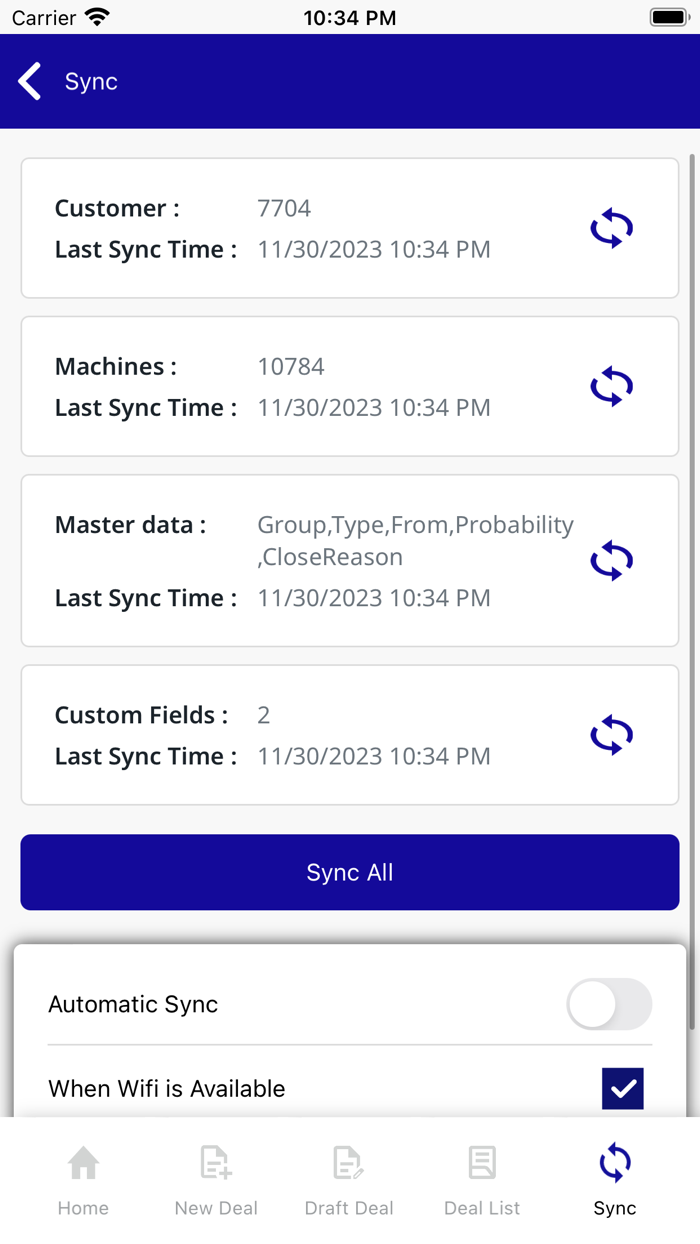Screen dimensions: 700x1244
Task: Tap the Sync title in the header
Action: click(90, 81)
